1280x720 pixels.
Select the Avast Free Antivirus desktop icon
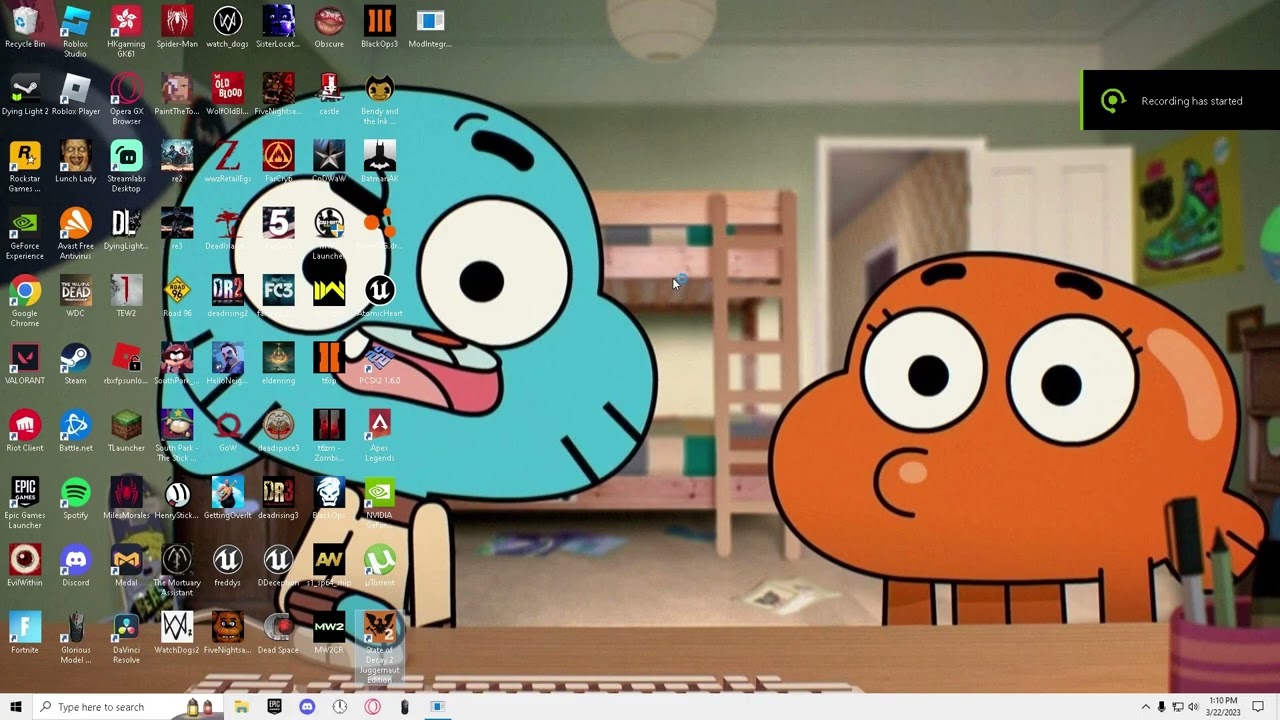(x=75, y=233)
